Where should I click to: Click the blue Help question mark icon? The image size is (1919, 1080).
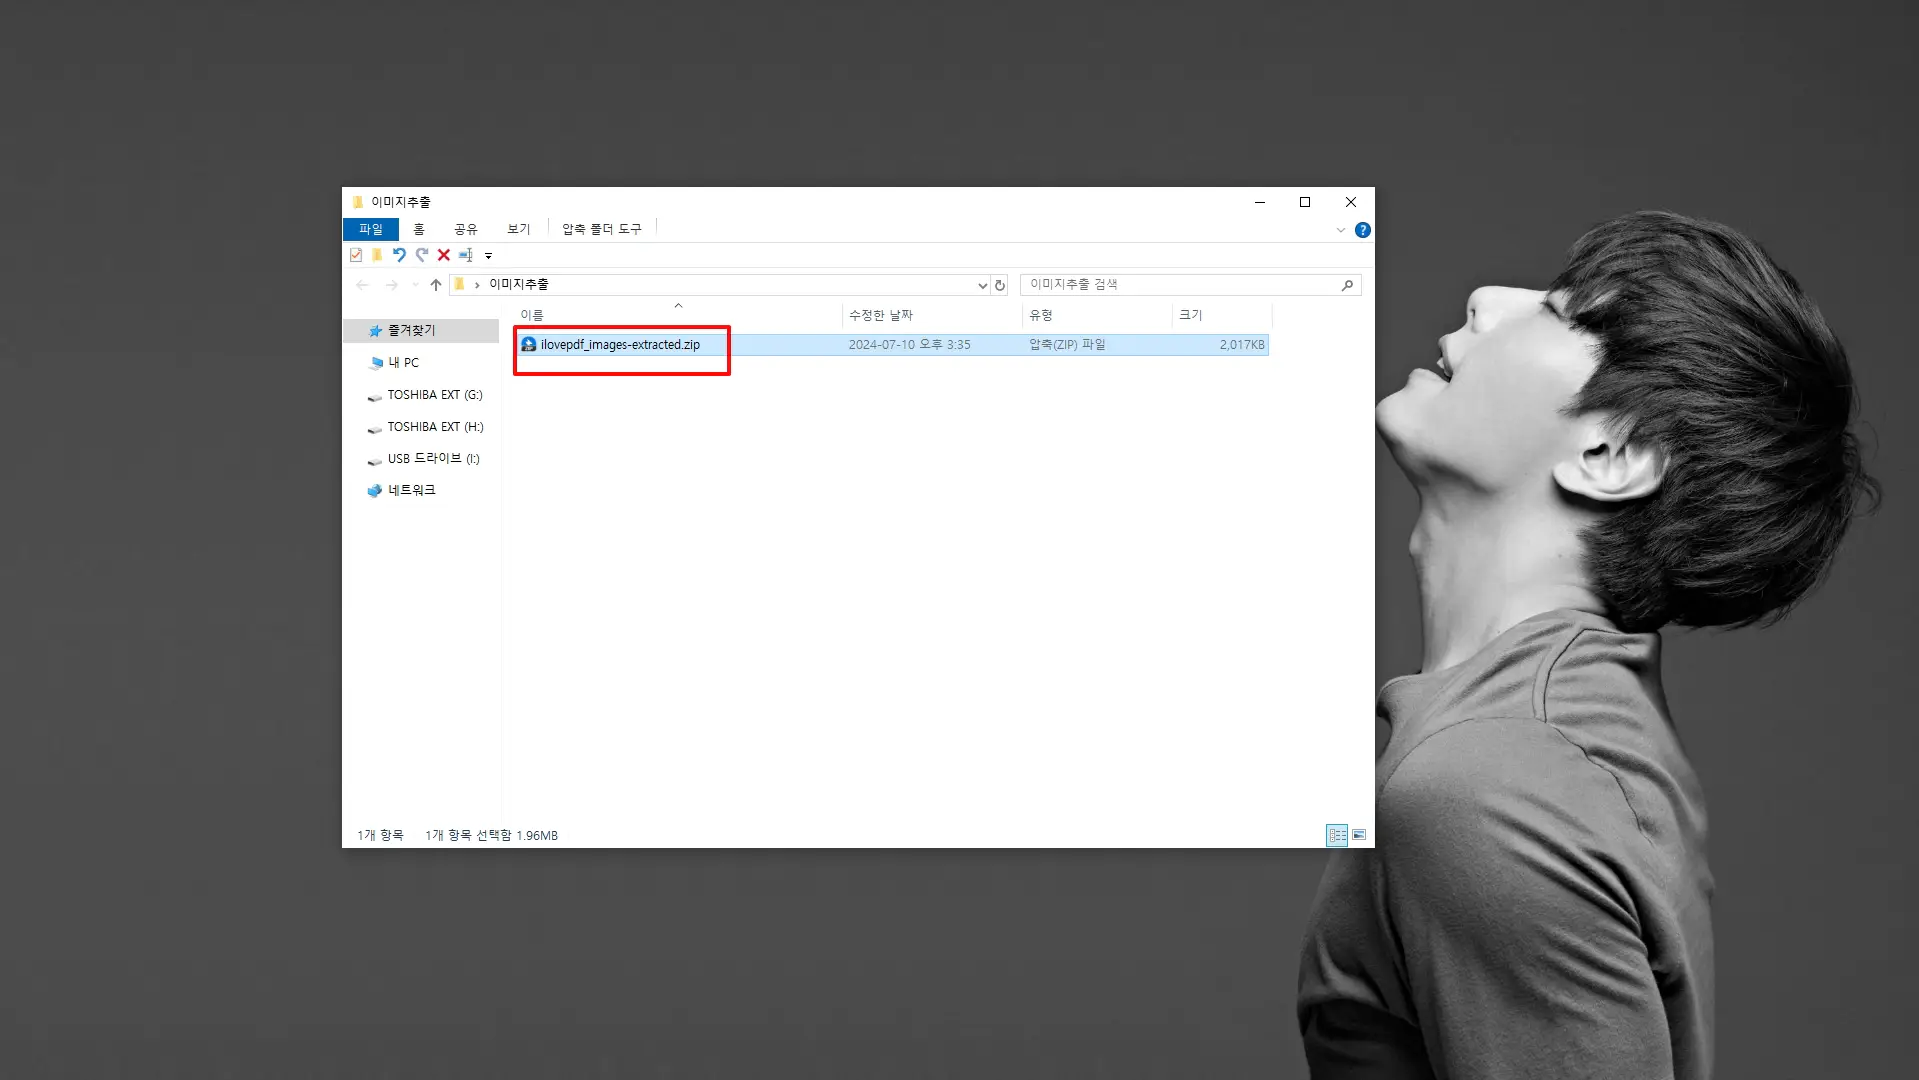click(x=1363, y=230)
